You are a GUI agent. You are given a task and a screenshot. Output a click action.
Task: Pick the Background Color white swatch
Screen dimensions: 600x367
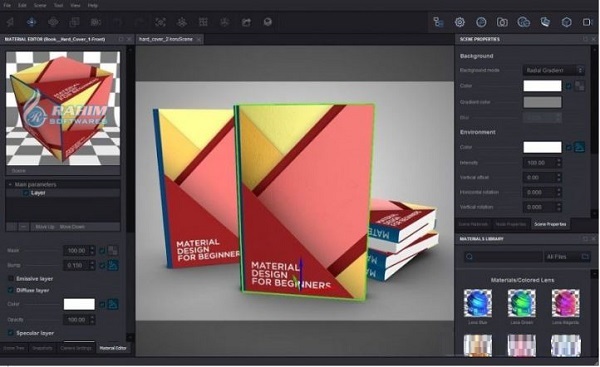coord(542,86)
